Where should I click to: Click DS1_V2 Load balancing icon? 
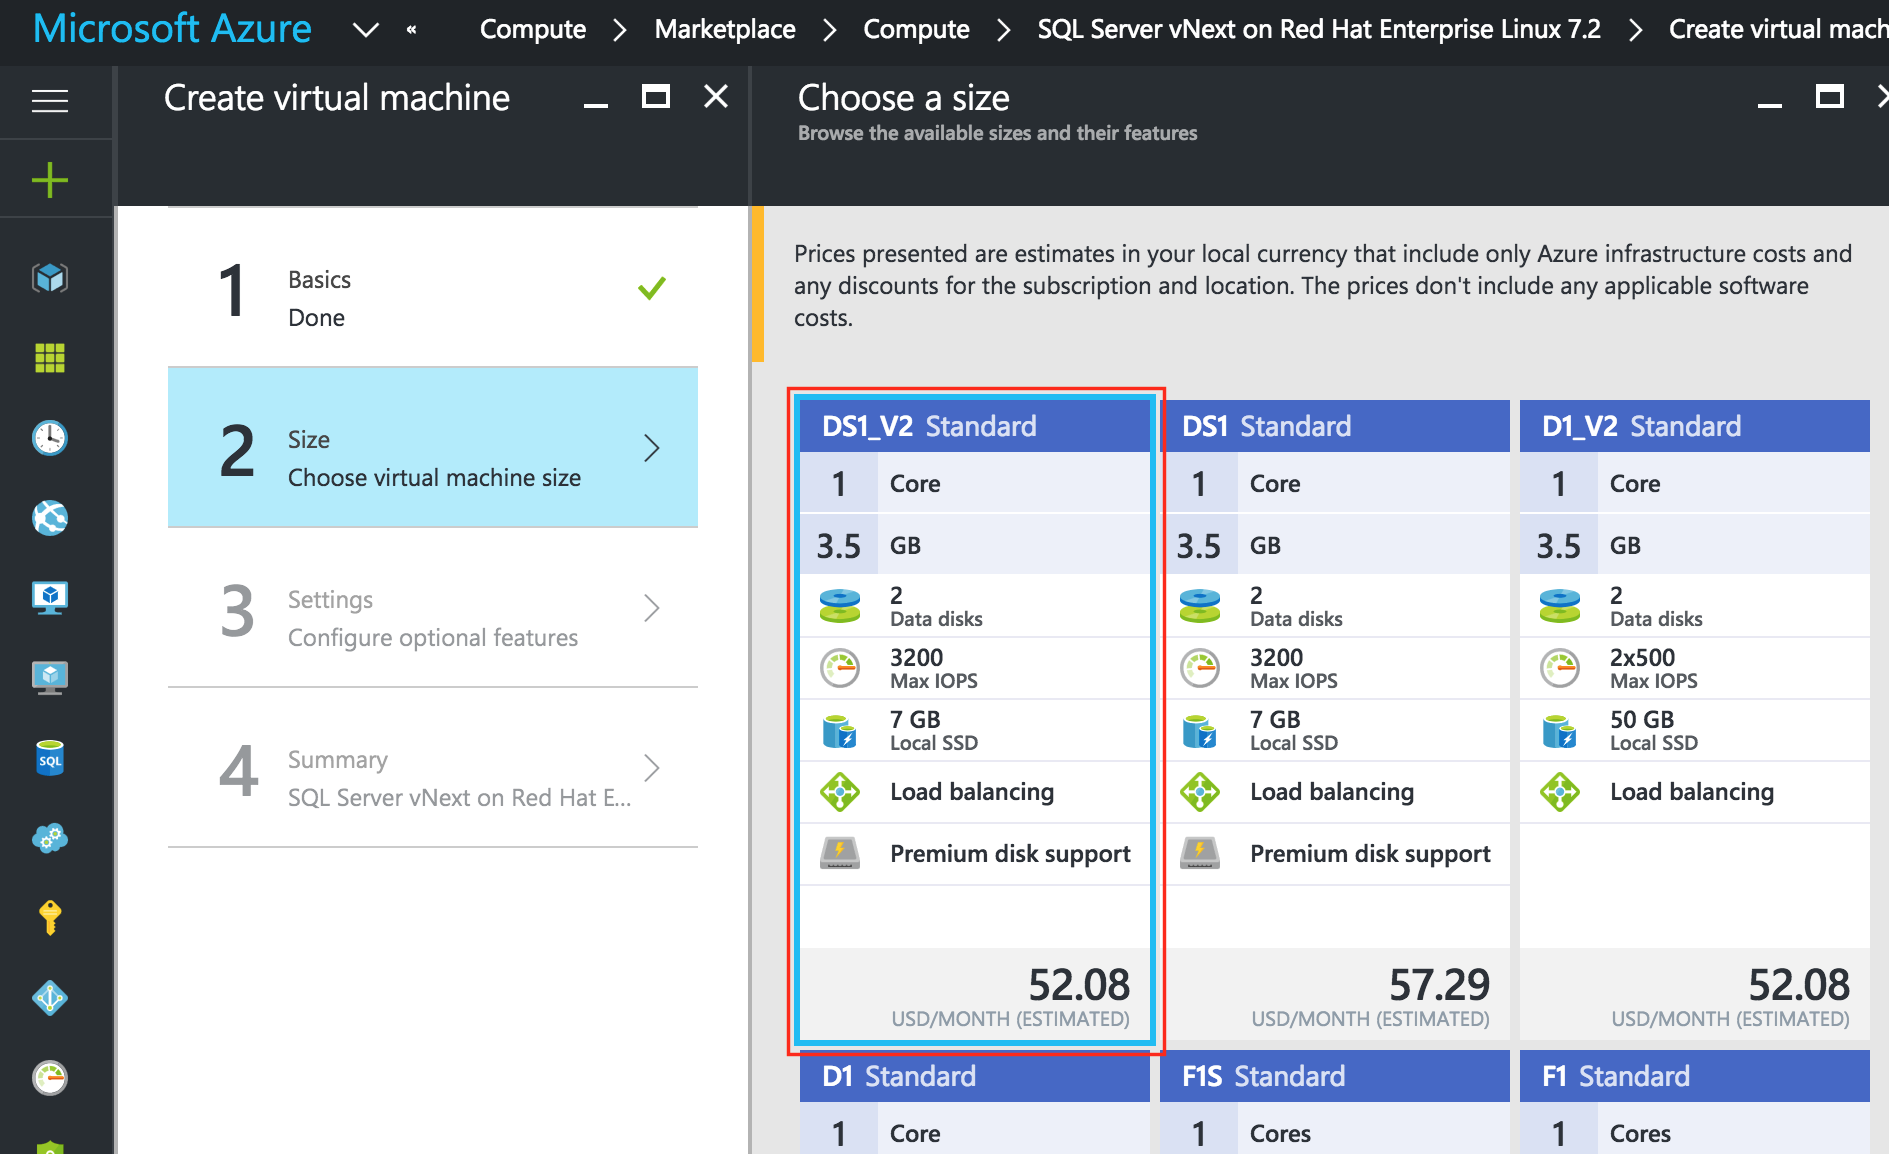(840, 792)
